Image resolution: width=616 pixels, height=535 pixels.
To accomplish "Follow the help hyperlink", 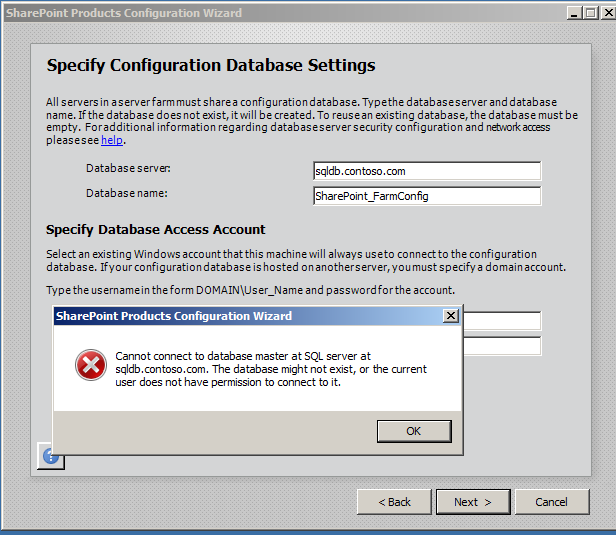I will 112,140.
